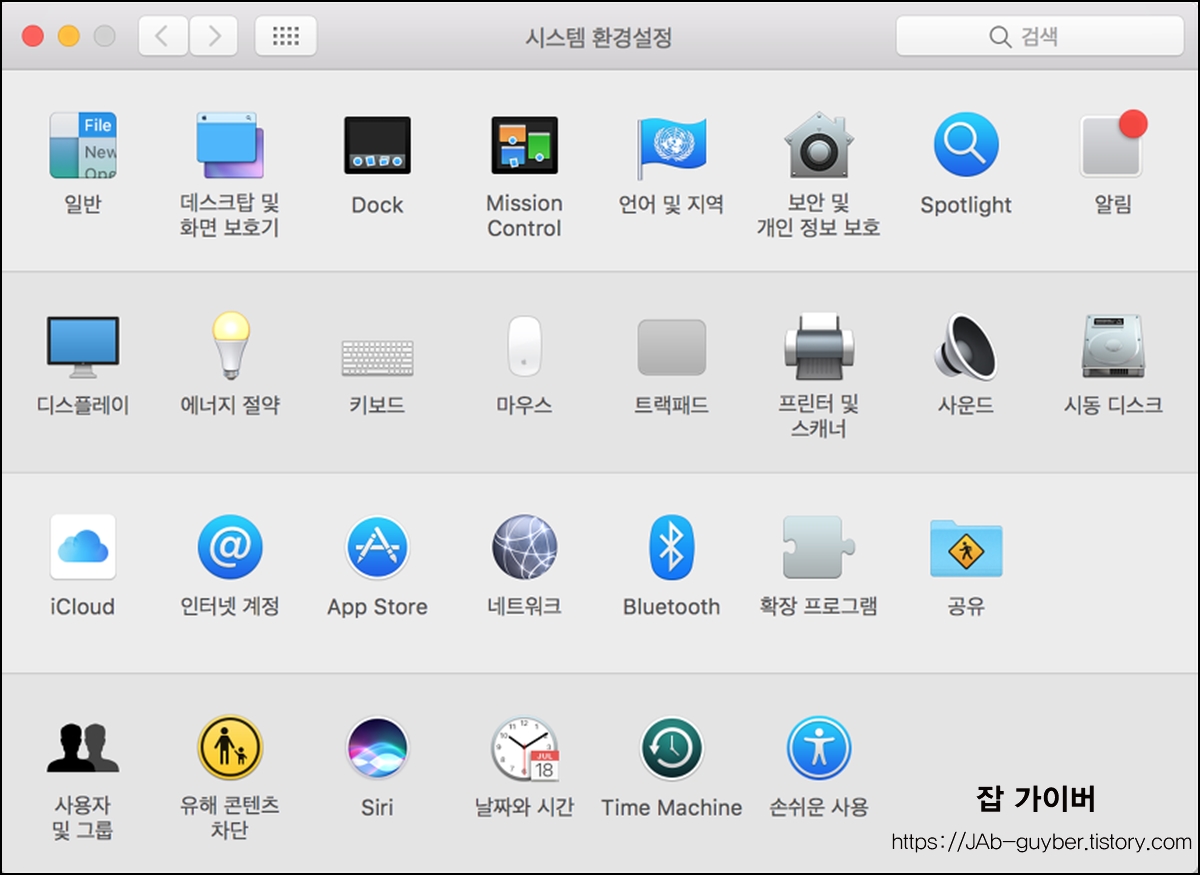Screen dimensions: 1200x875
Task: Close the 시스템 환경설정 window
Action: pyautogui.click(x=33, y=37)
